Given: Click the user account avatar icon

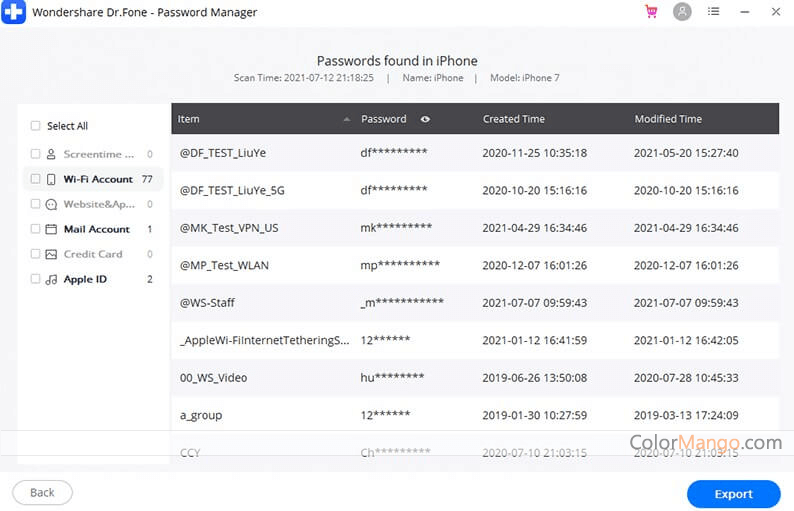Looking at the screenshot, I should (x=682, y=12).
